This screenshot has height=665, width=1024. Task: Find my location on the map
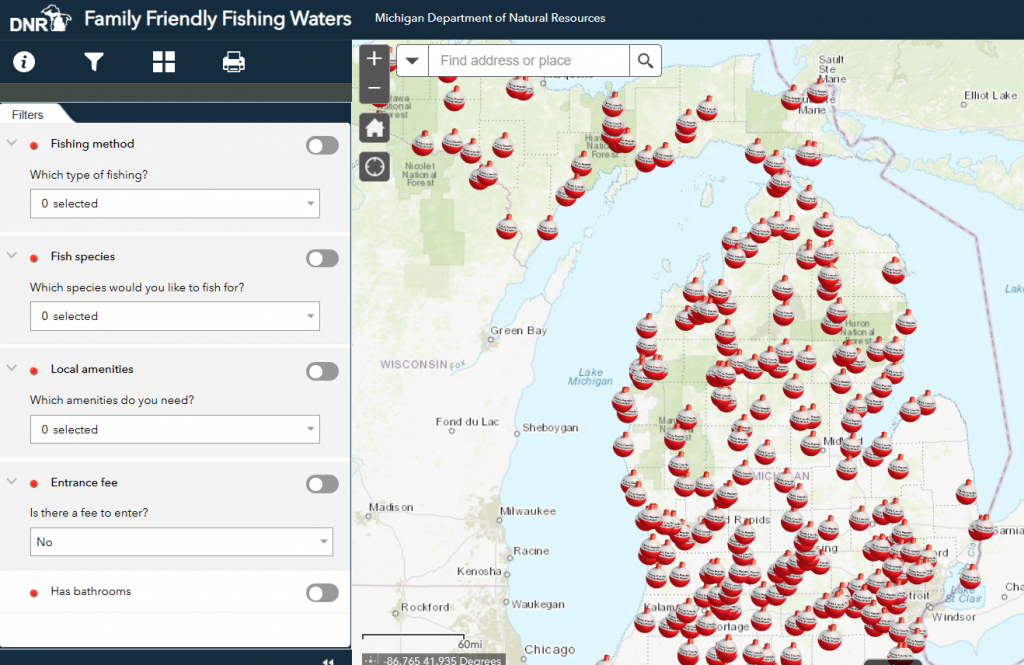point(374,166)
